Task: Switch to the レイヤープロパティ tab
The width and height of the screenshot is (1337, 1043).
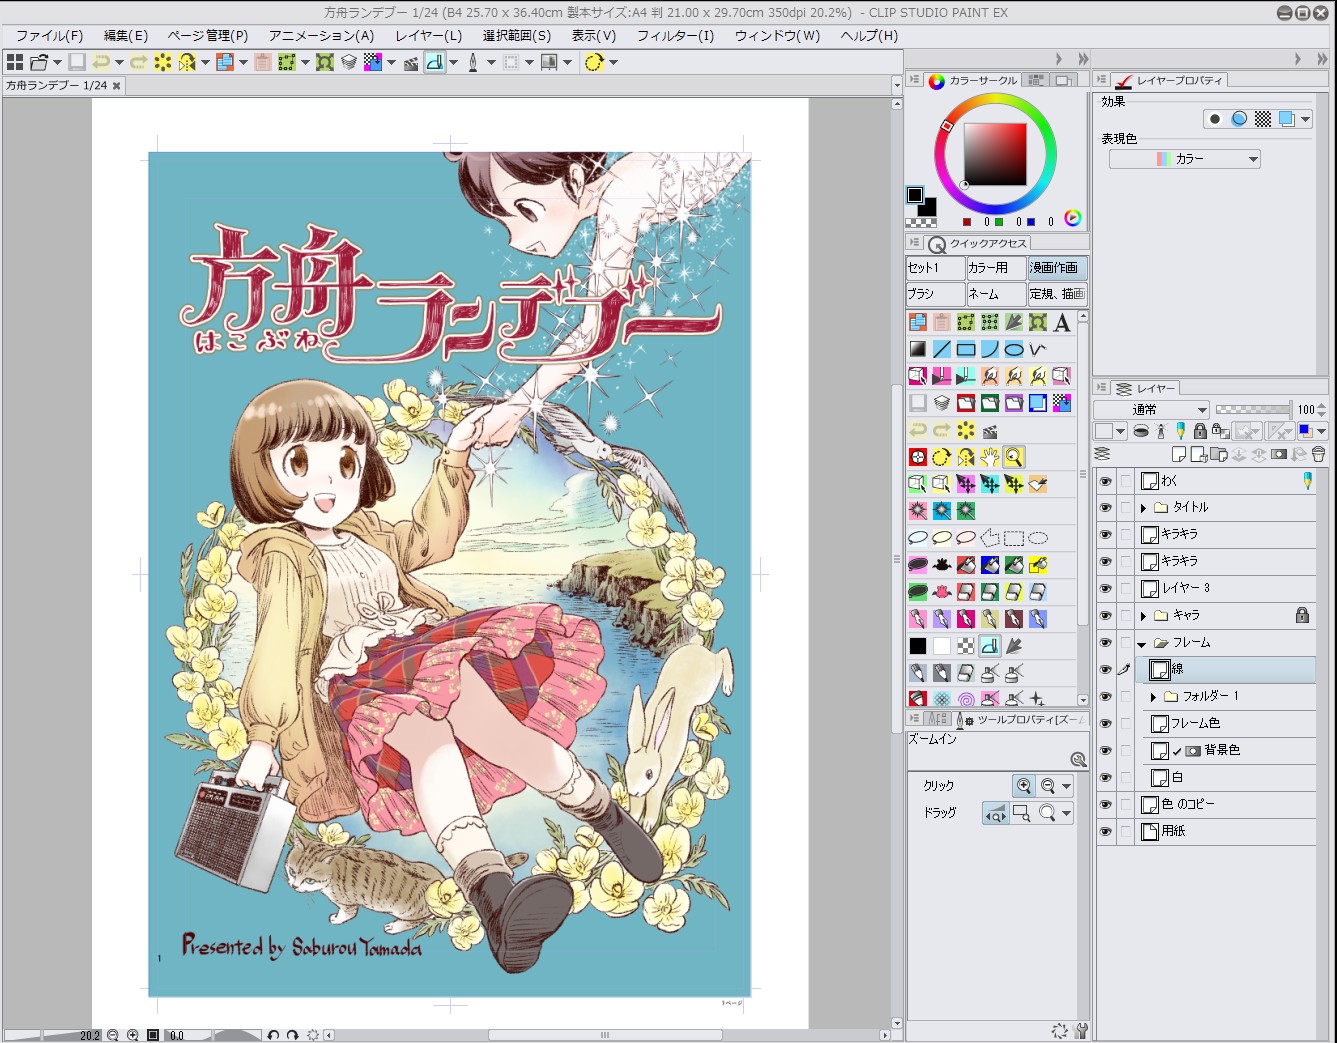Action: click(1170, 80)
